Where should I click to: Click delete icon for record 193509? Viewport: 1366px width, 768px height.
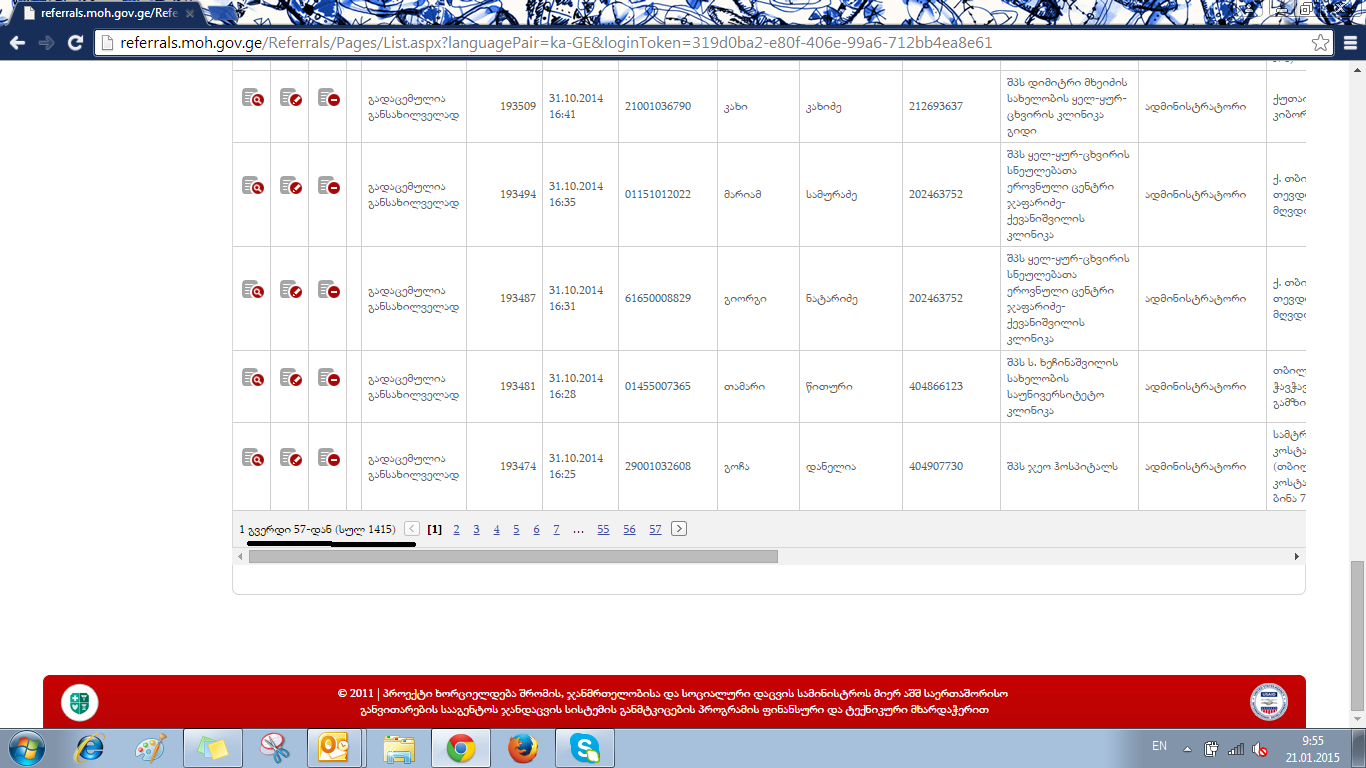pyautogui.click(x=328, y=98)
